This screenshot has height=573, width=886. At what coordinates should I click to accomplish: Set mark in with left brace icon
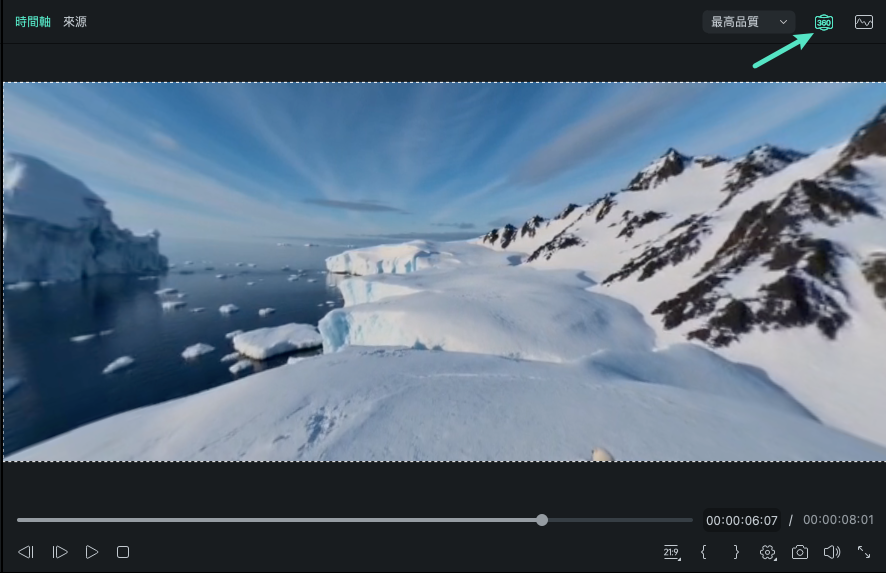[x=703, y=552]
